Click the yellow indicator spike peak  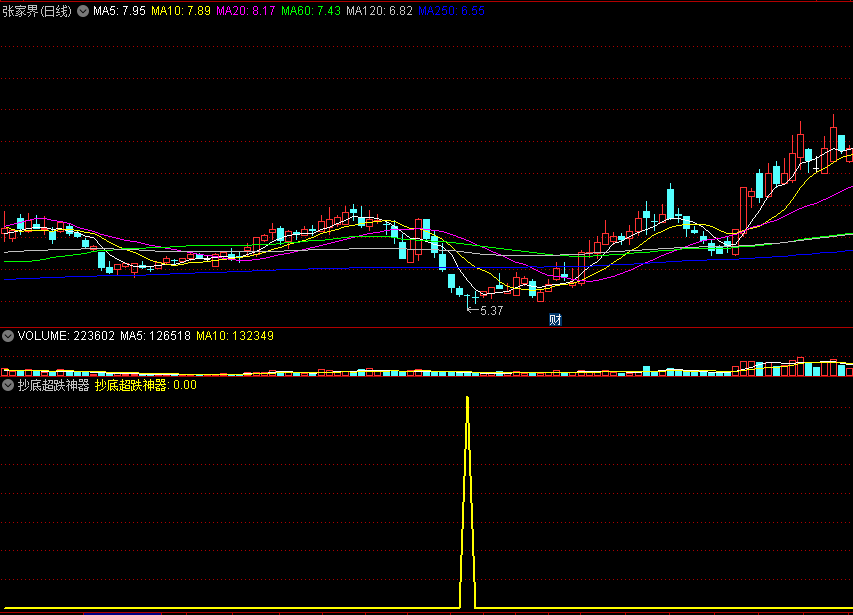[467, 399]
